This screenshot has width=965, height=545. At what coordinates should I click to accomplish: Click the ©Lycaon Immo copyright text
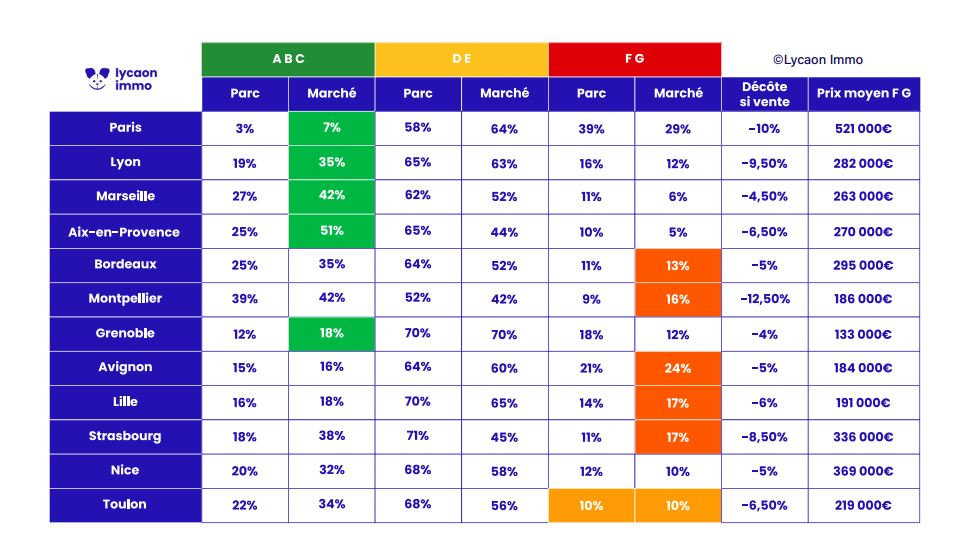(817, 60)
